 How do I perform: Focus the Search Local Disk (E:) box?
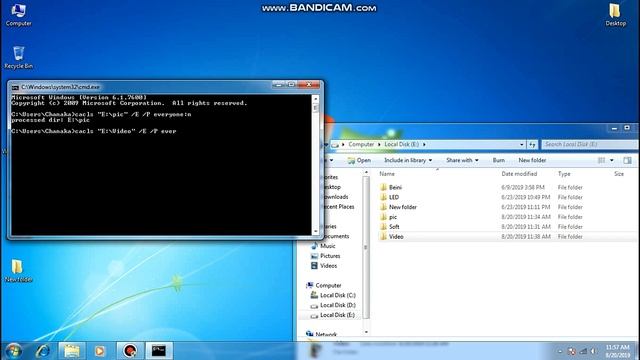[589, 144]
